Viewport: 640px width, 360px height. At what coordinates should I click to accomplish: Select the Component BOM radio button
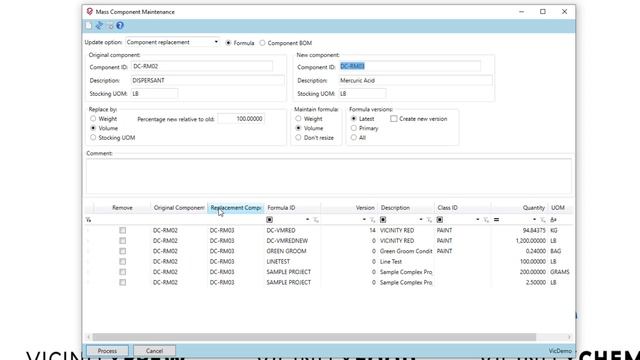pyautogui.click(x=262, y=43)
